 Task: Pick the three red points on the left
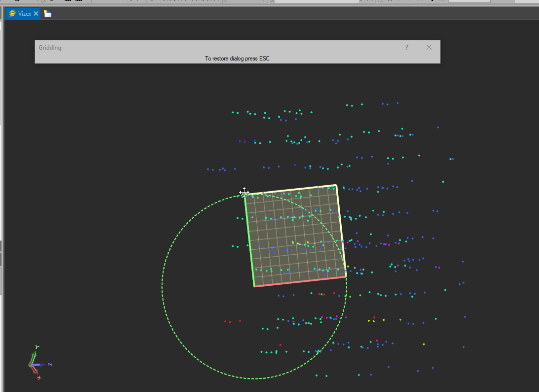point(232,321)
